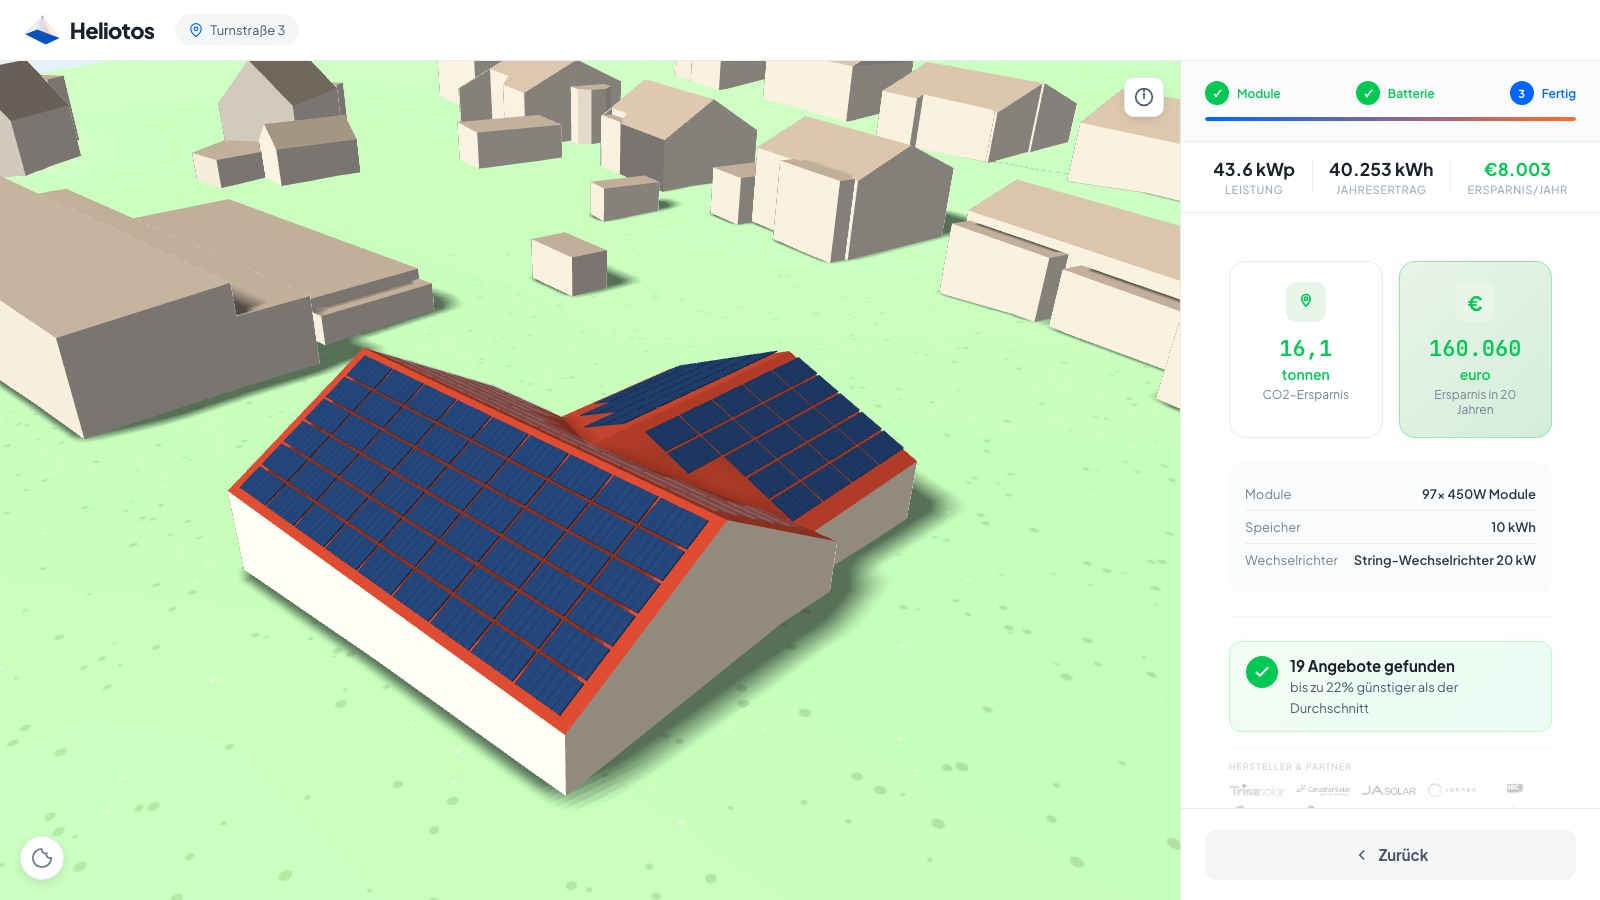Select the Fertig step
Screen dimensions: 1600x900
[1543, 93]
